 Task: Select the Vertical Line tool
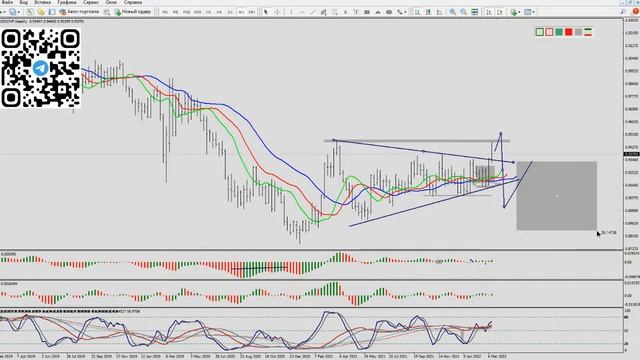click(291, 12)
